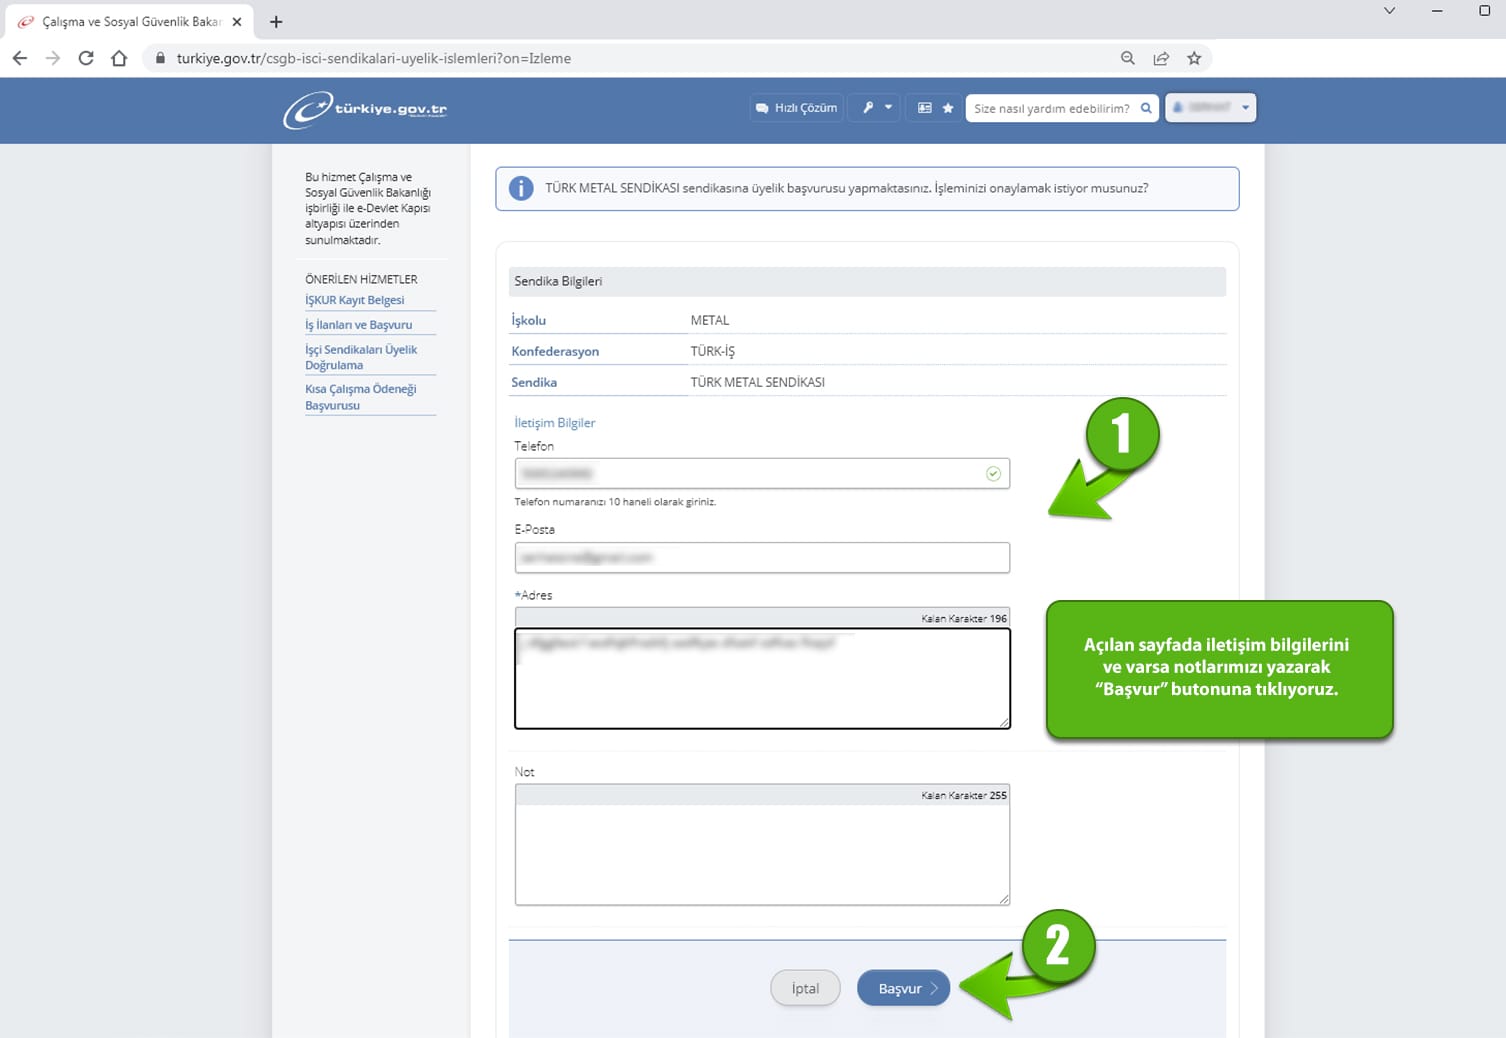Click the Başvur button

[903, 988]
